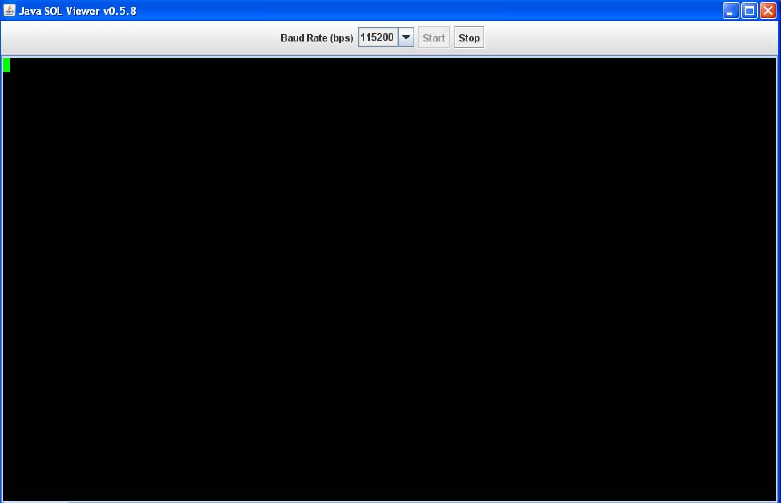Click the Java icon in title bar

9,10
